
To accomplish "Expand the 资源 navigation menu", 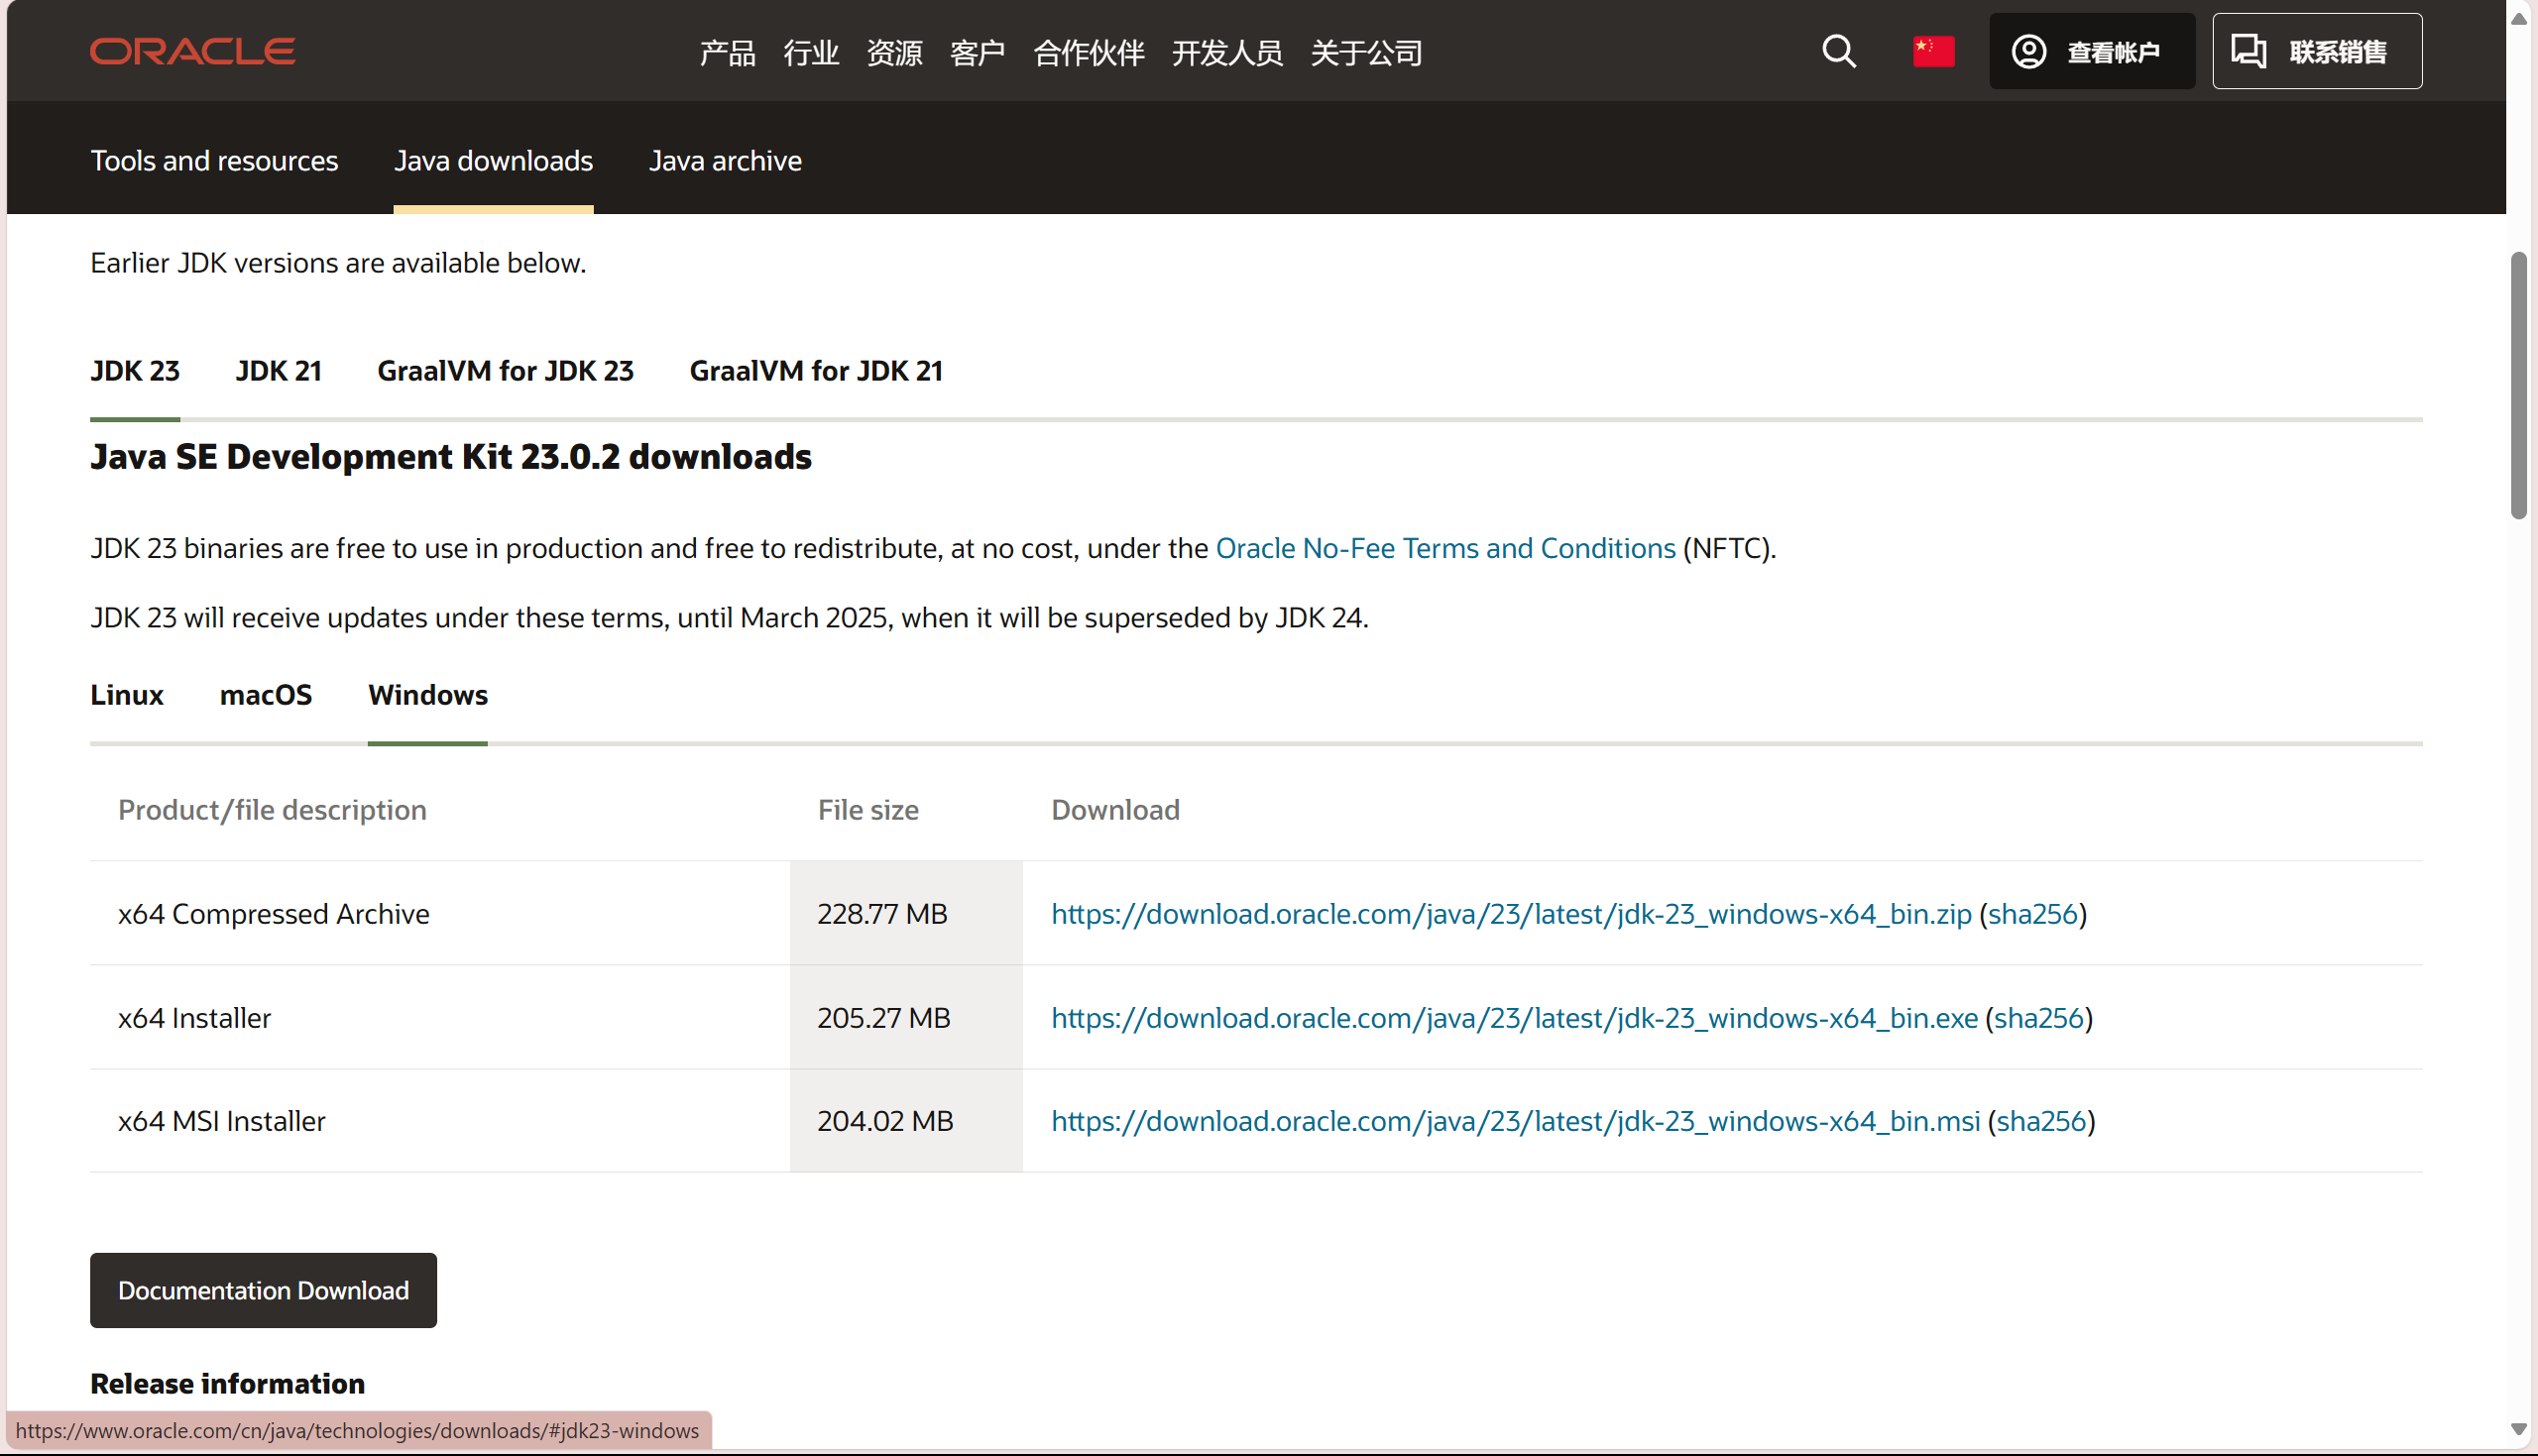I will 894,53.
